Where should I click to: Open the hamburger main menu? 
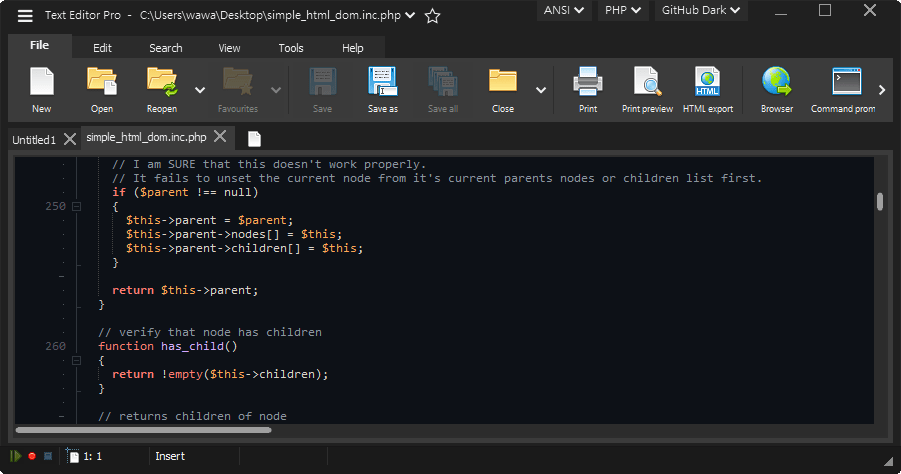[25, 16]
